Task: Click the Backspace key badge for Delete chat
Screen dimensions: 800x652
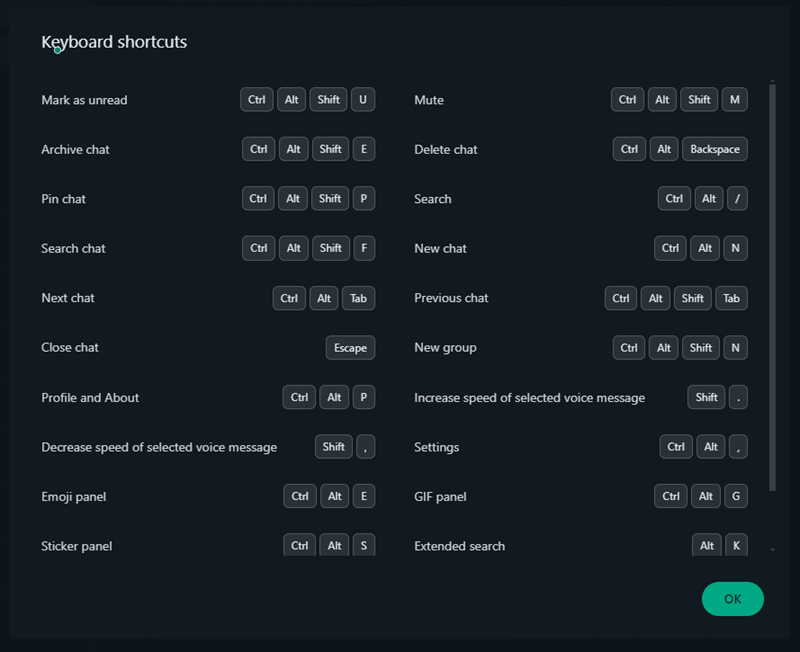Action: pyautogui.click(x=715, y=149)
